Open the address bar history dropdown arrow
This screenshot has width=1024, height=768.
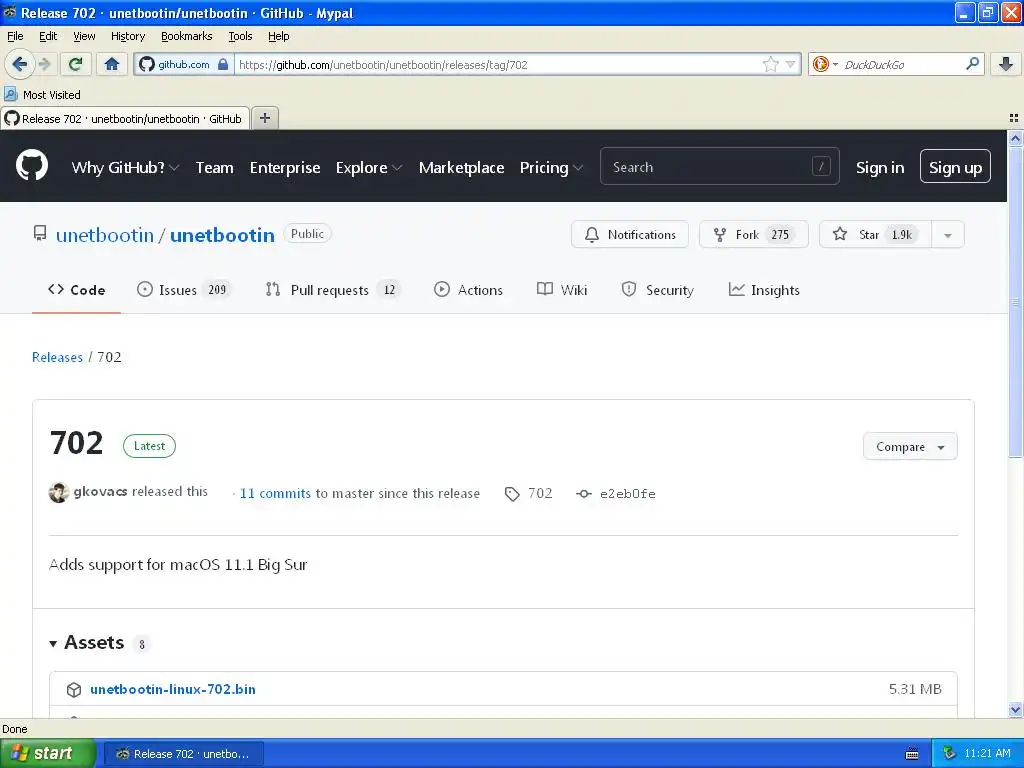(790, 64)
